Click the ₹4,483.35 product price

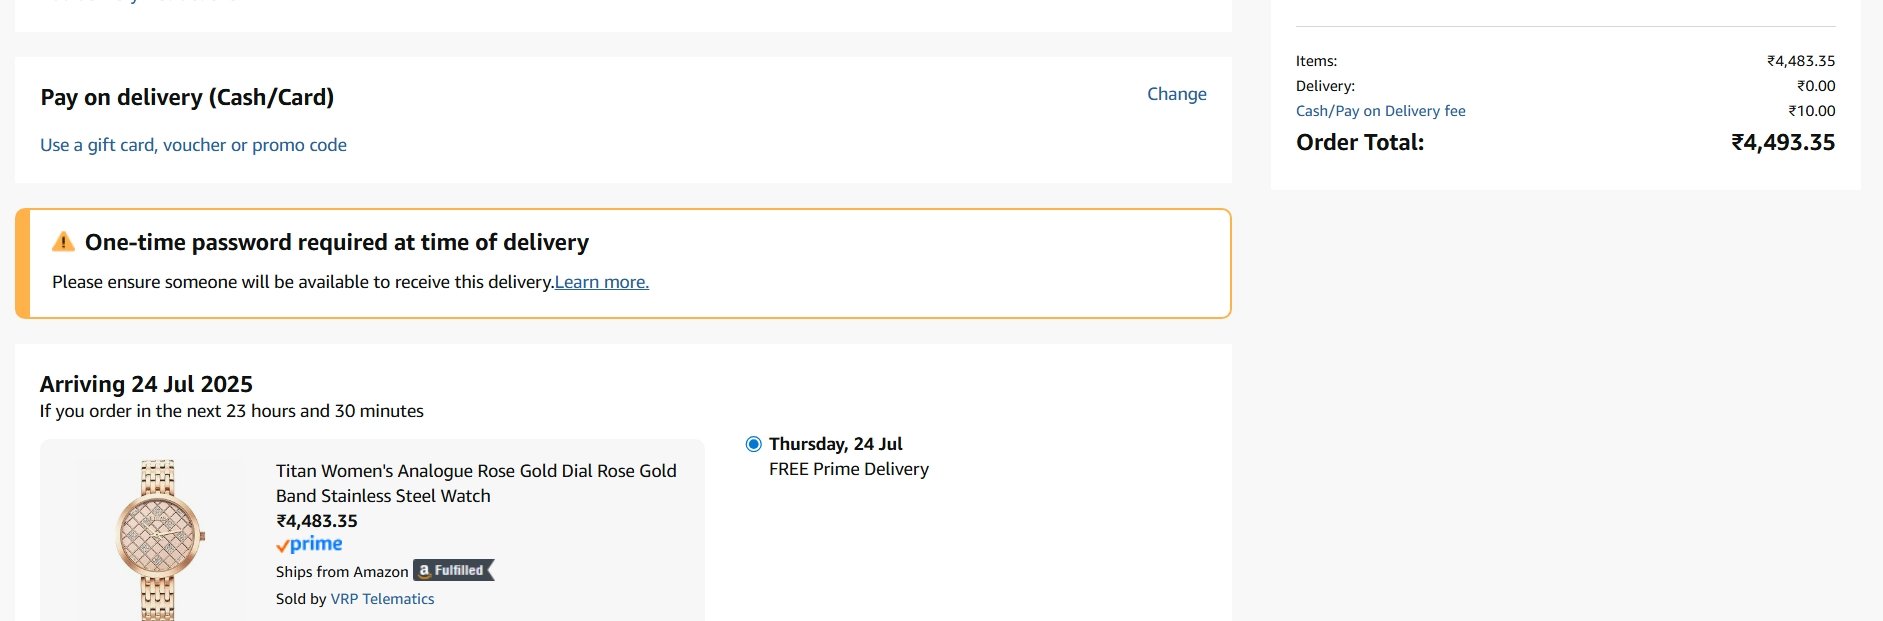pos(316,521)
